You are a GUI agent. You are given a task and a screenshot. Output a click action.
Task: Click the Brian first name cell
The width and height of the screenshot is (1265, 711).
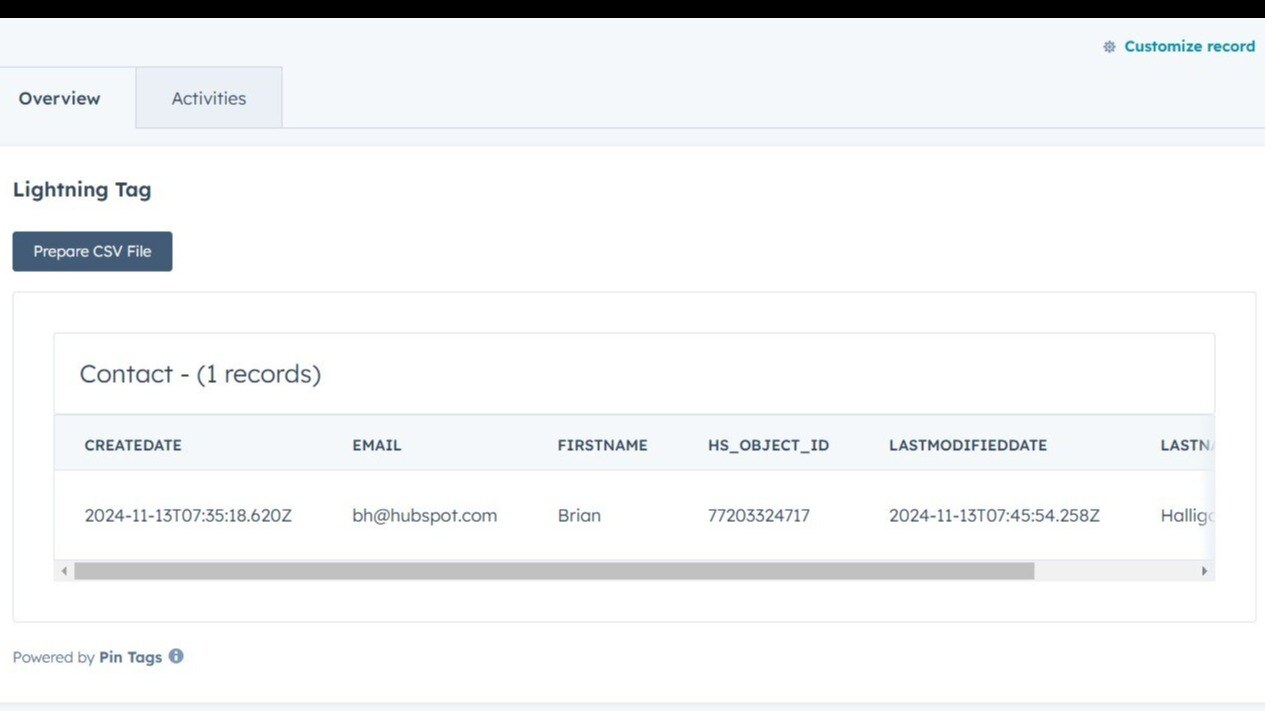[579, 516]
